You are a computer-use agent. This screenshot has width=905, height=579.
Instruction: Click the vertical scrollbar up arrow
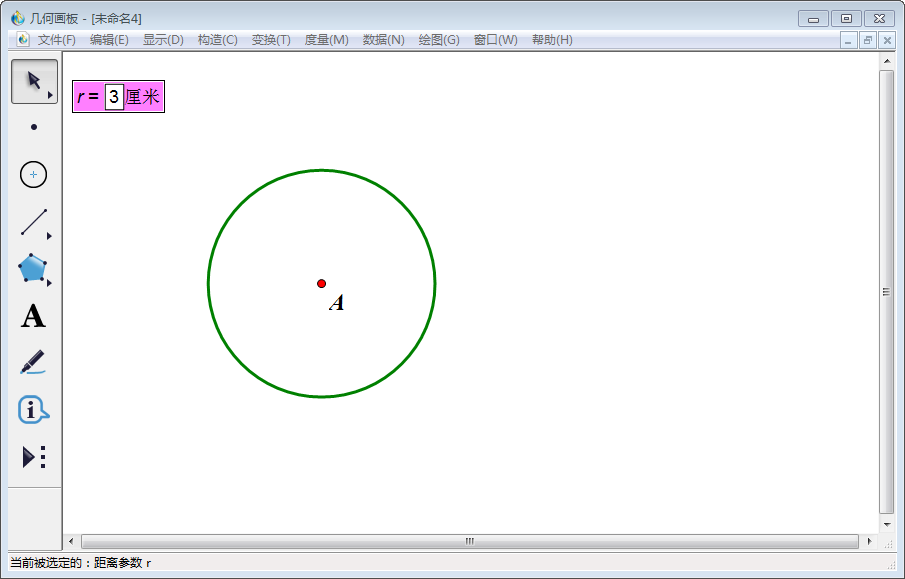(x=887, y=61)
